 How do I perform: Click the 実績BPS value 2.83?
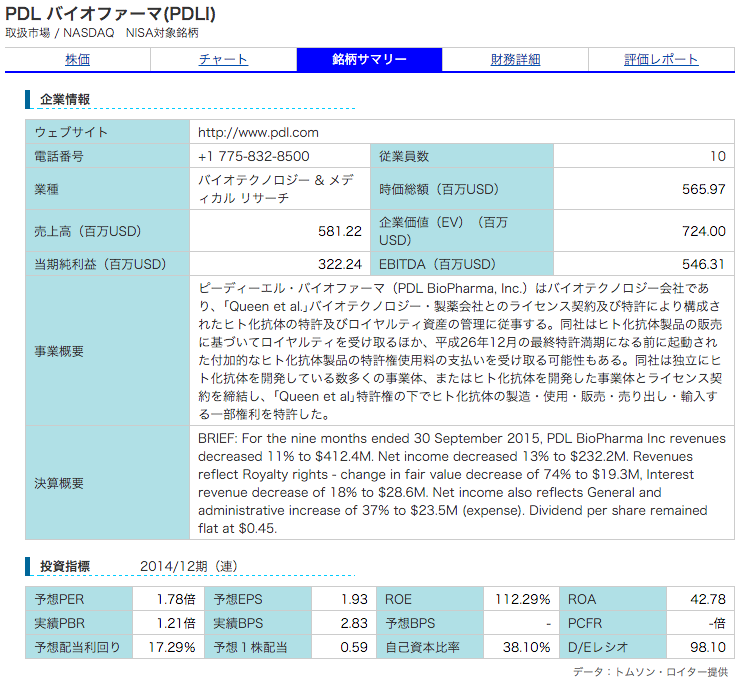354,624
